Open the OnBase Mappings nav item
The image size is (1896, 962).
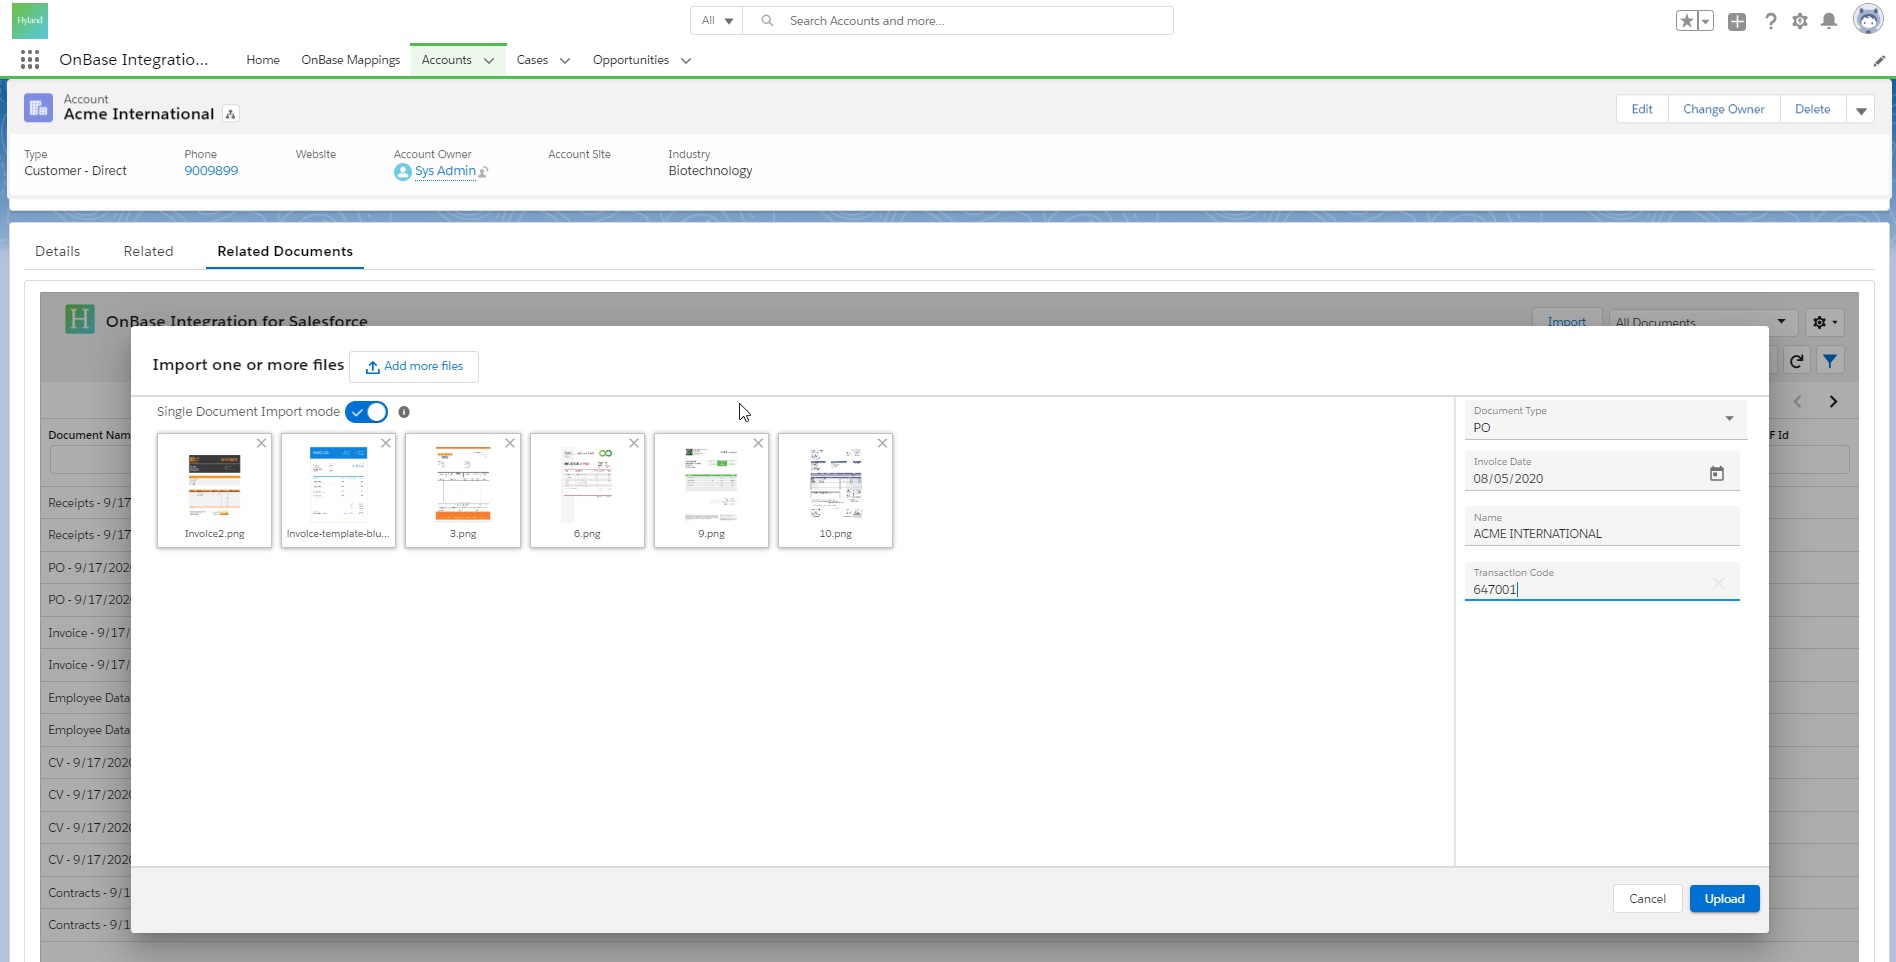click(x=350, y=60)
